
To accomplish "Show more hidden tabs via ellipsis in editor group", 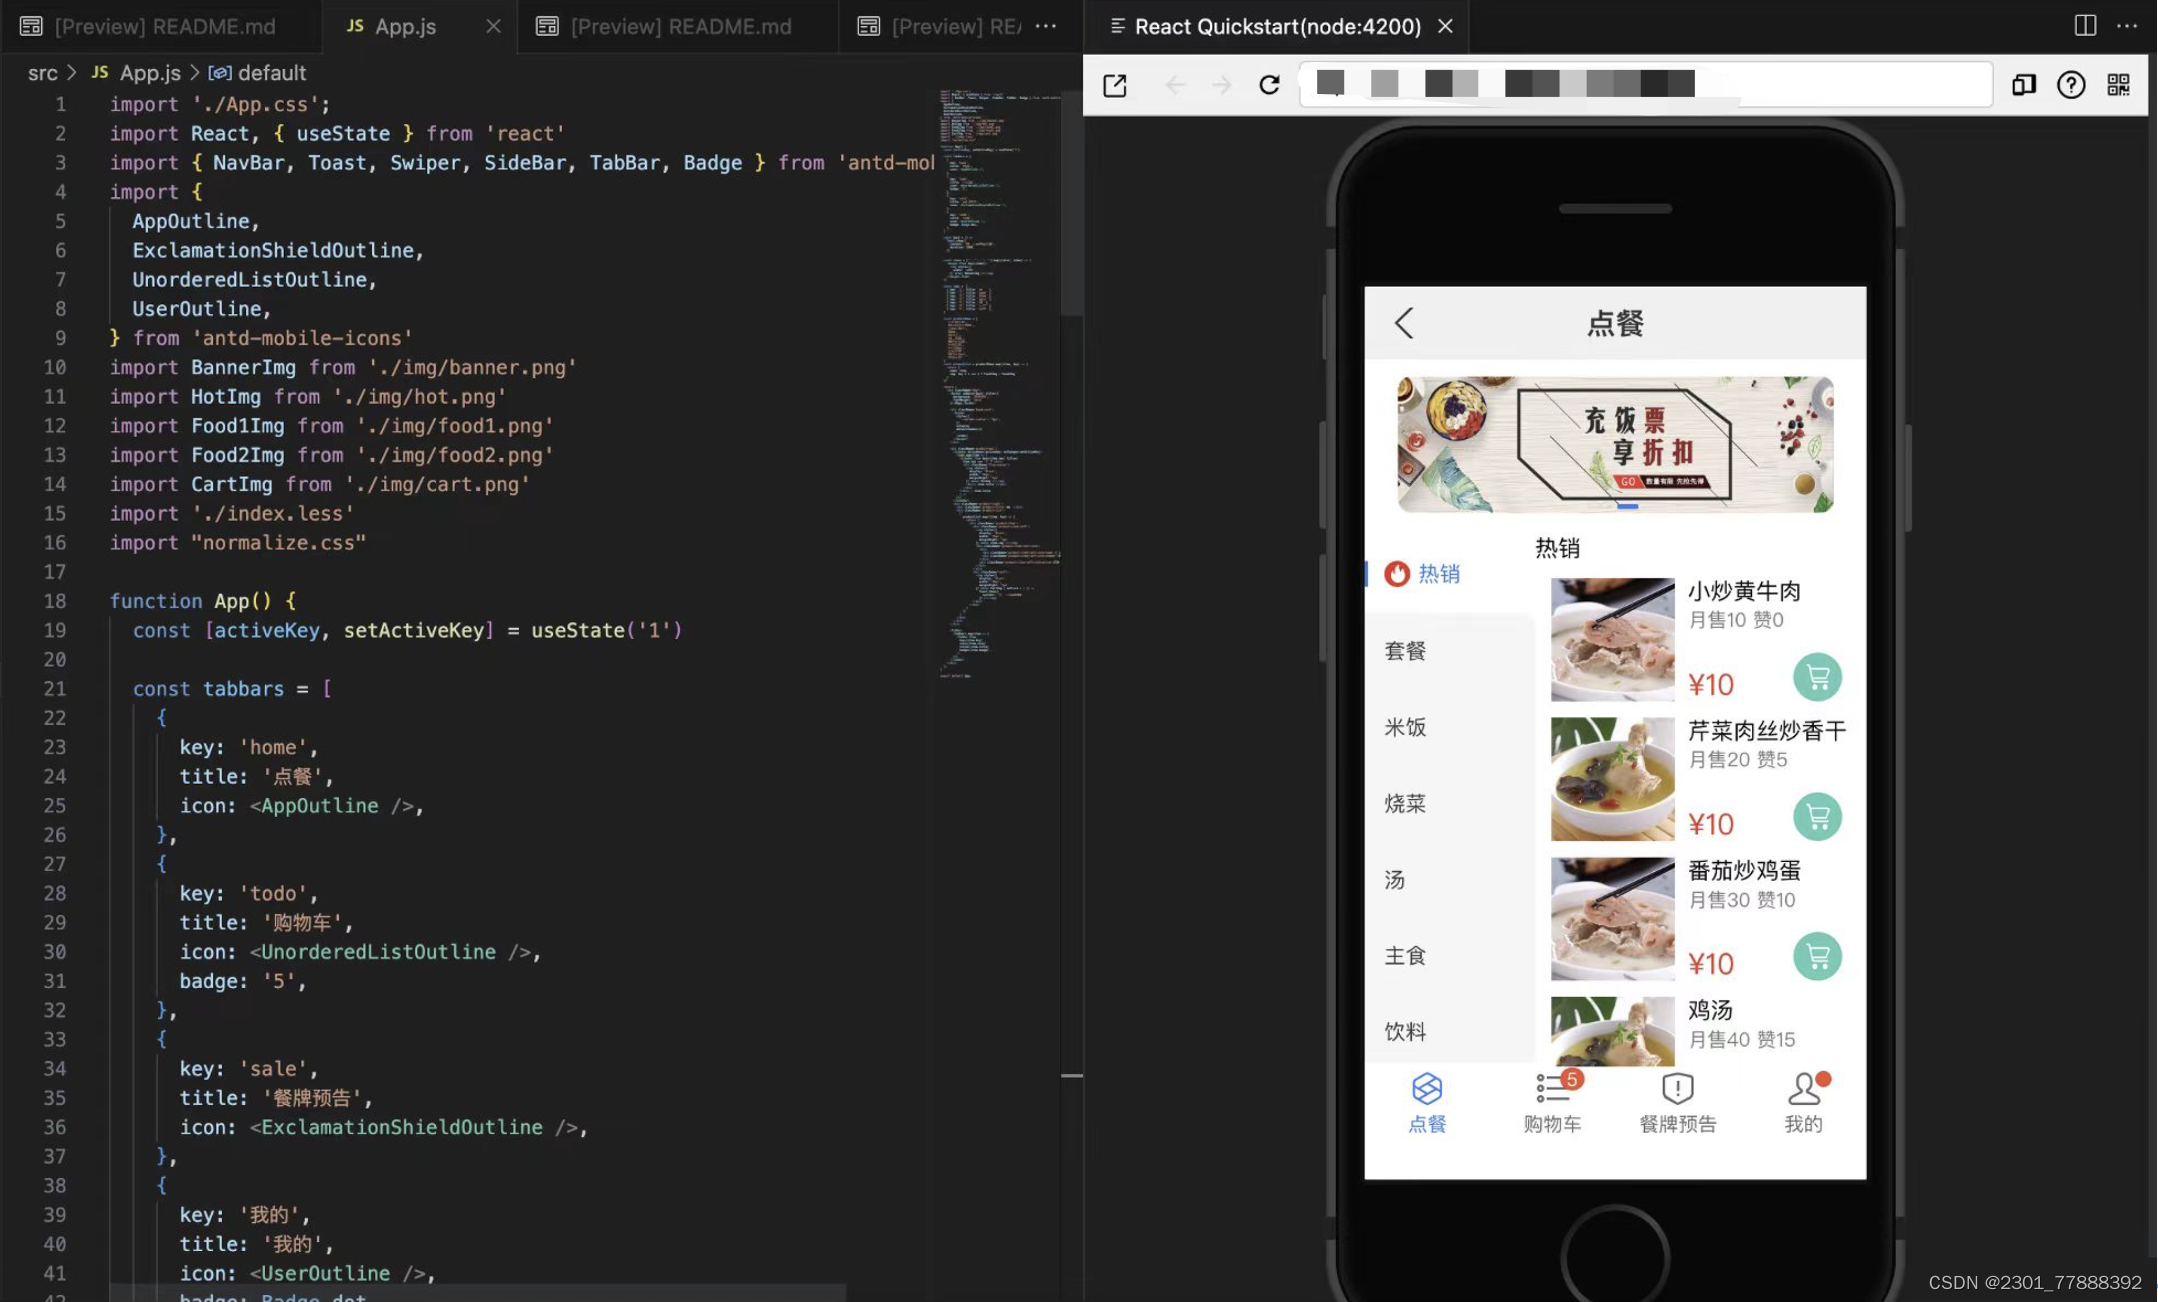I will 1045,26.
